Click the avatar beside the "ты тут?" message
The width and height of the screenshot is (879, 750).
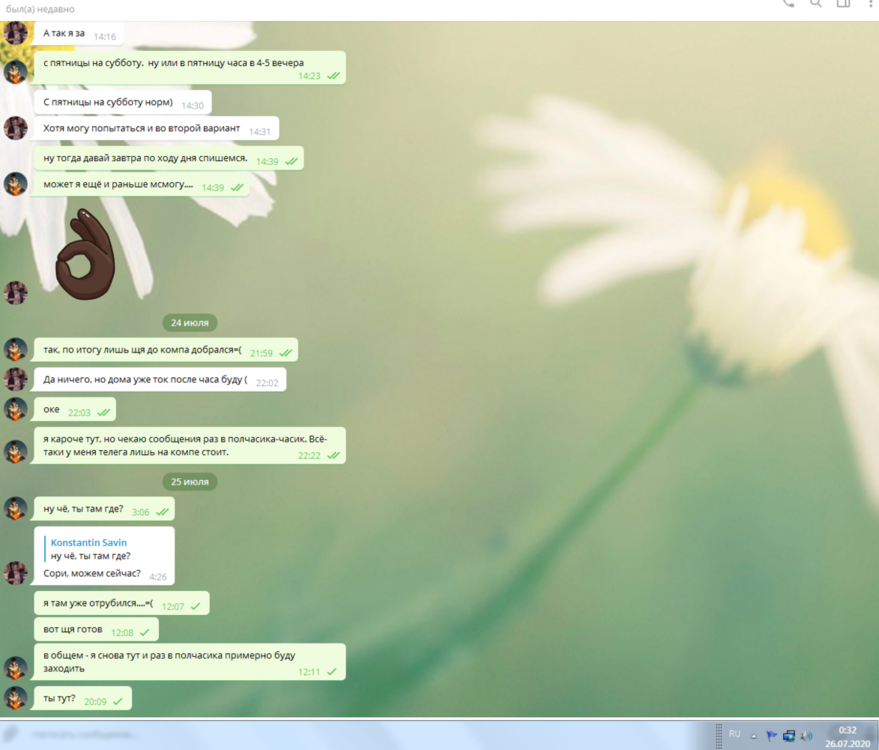click(x=15, y=698)
